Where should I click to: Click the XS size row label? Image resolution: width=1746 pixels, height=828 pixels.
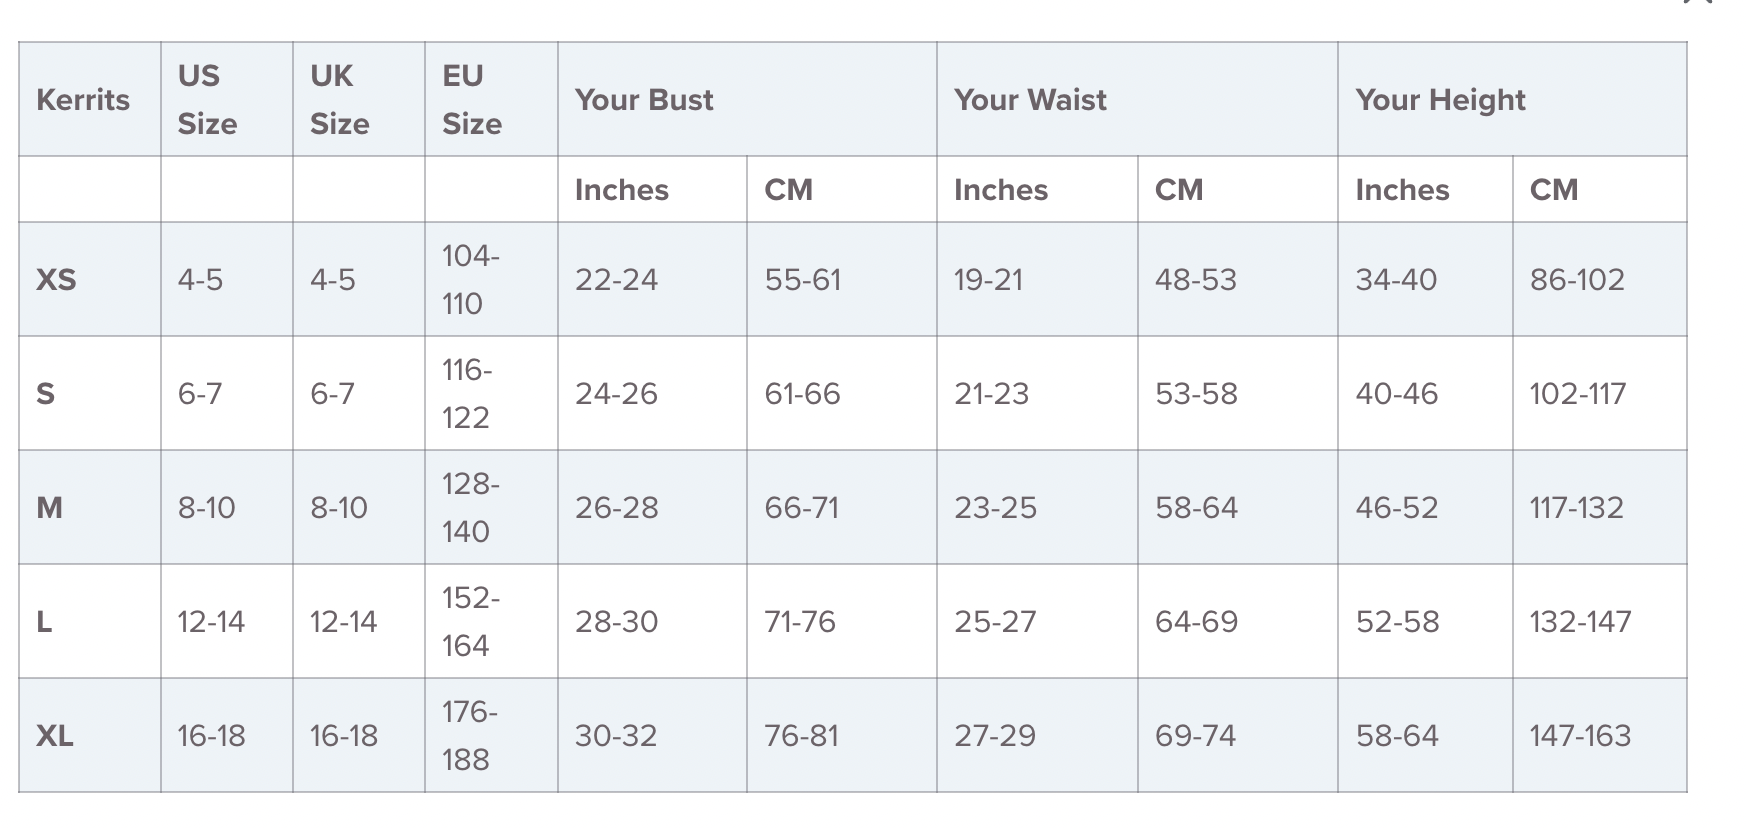pos(56,280)
